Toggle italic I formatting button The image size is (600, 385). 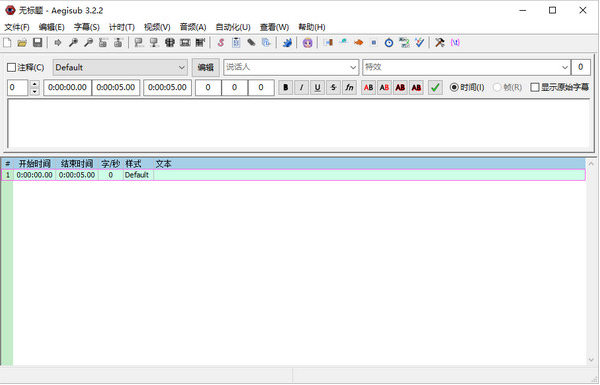pyautogui.click(x=302, y=88)
